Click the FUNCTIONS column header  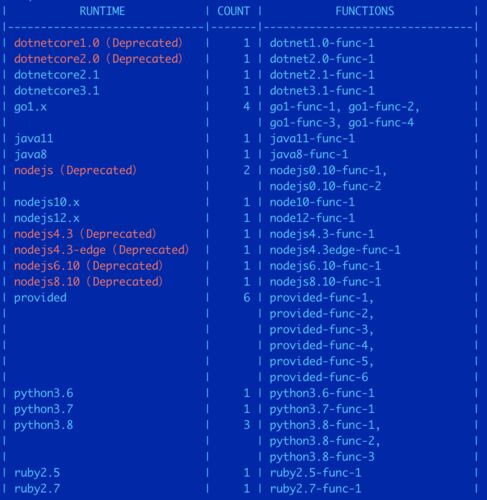(365, 11)
